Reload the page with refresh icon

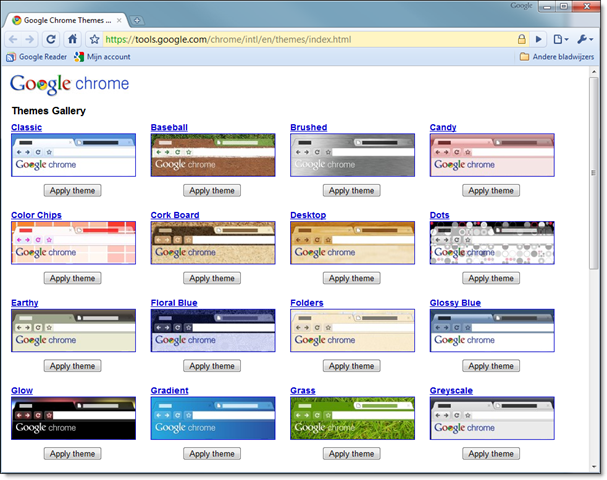point(51,39)
